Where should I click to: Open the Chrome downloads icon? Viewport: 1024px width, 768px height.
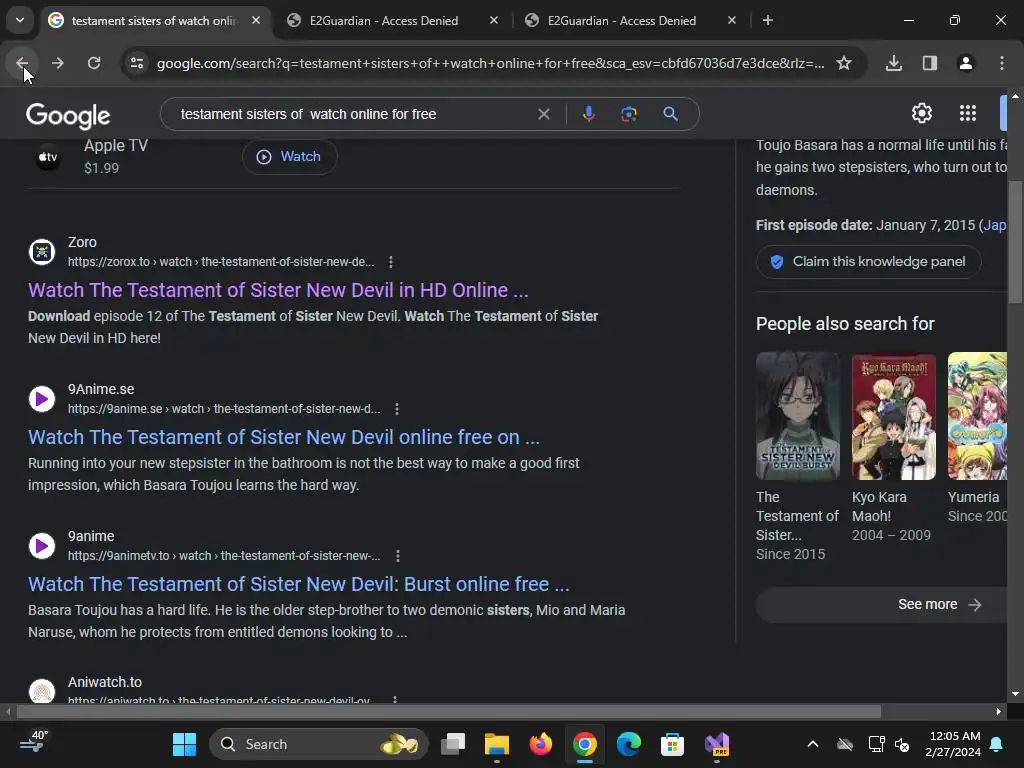point(894,63)
